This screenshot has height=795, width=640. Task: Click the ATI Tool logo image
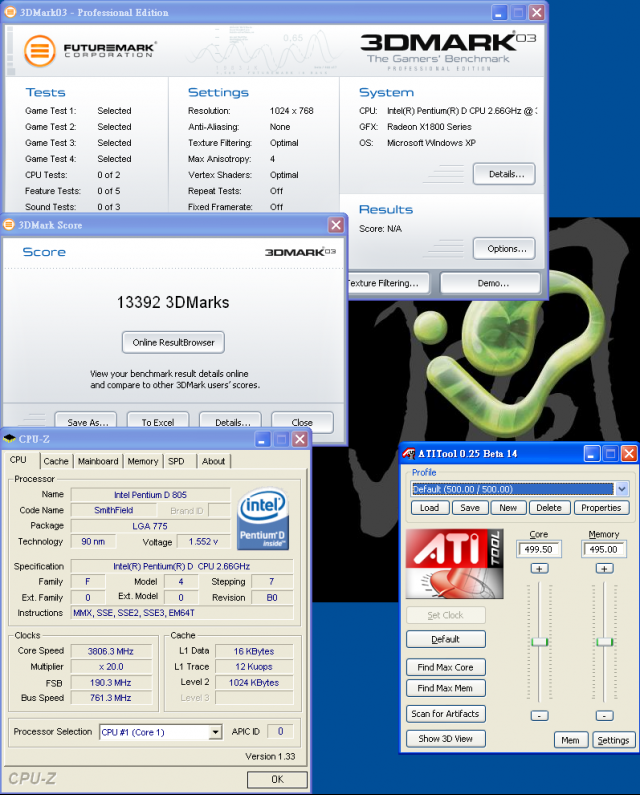tap(455, 564)
